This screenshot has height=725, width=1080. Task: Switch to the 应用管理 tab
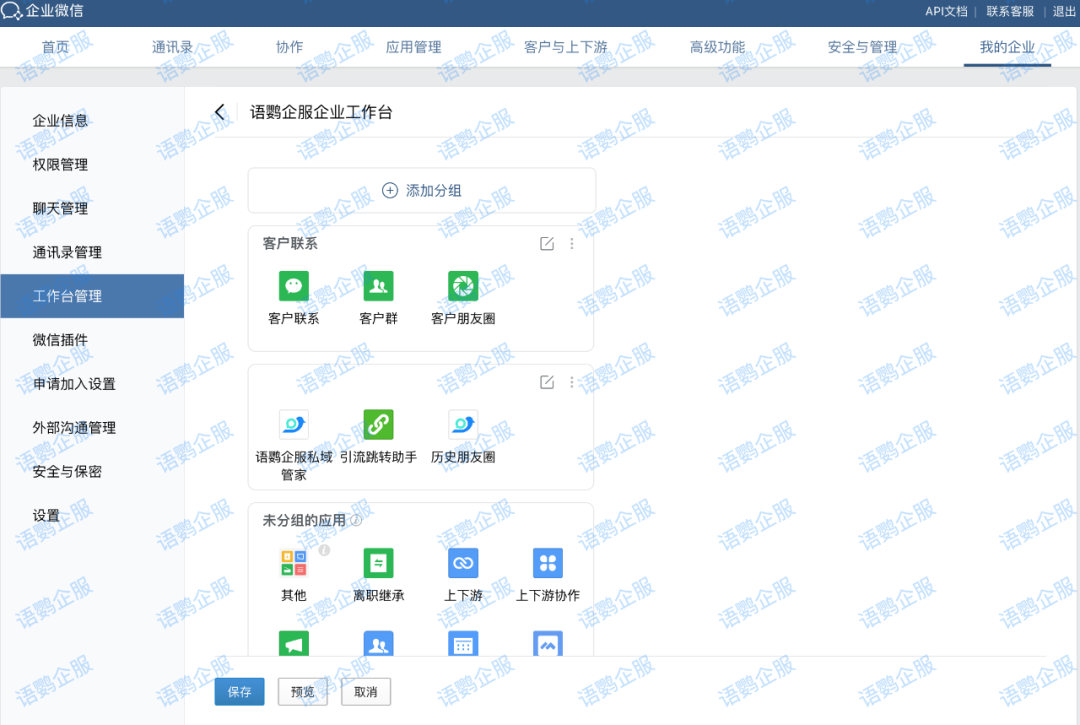coord(413,47)
